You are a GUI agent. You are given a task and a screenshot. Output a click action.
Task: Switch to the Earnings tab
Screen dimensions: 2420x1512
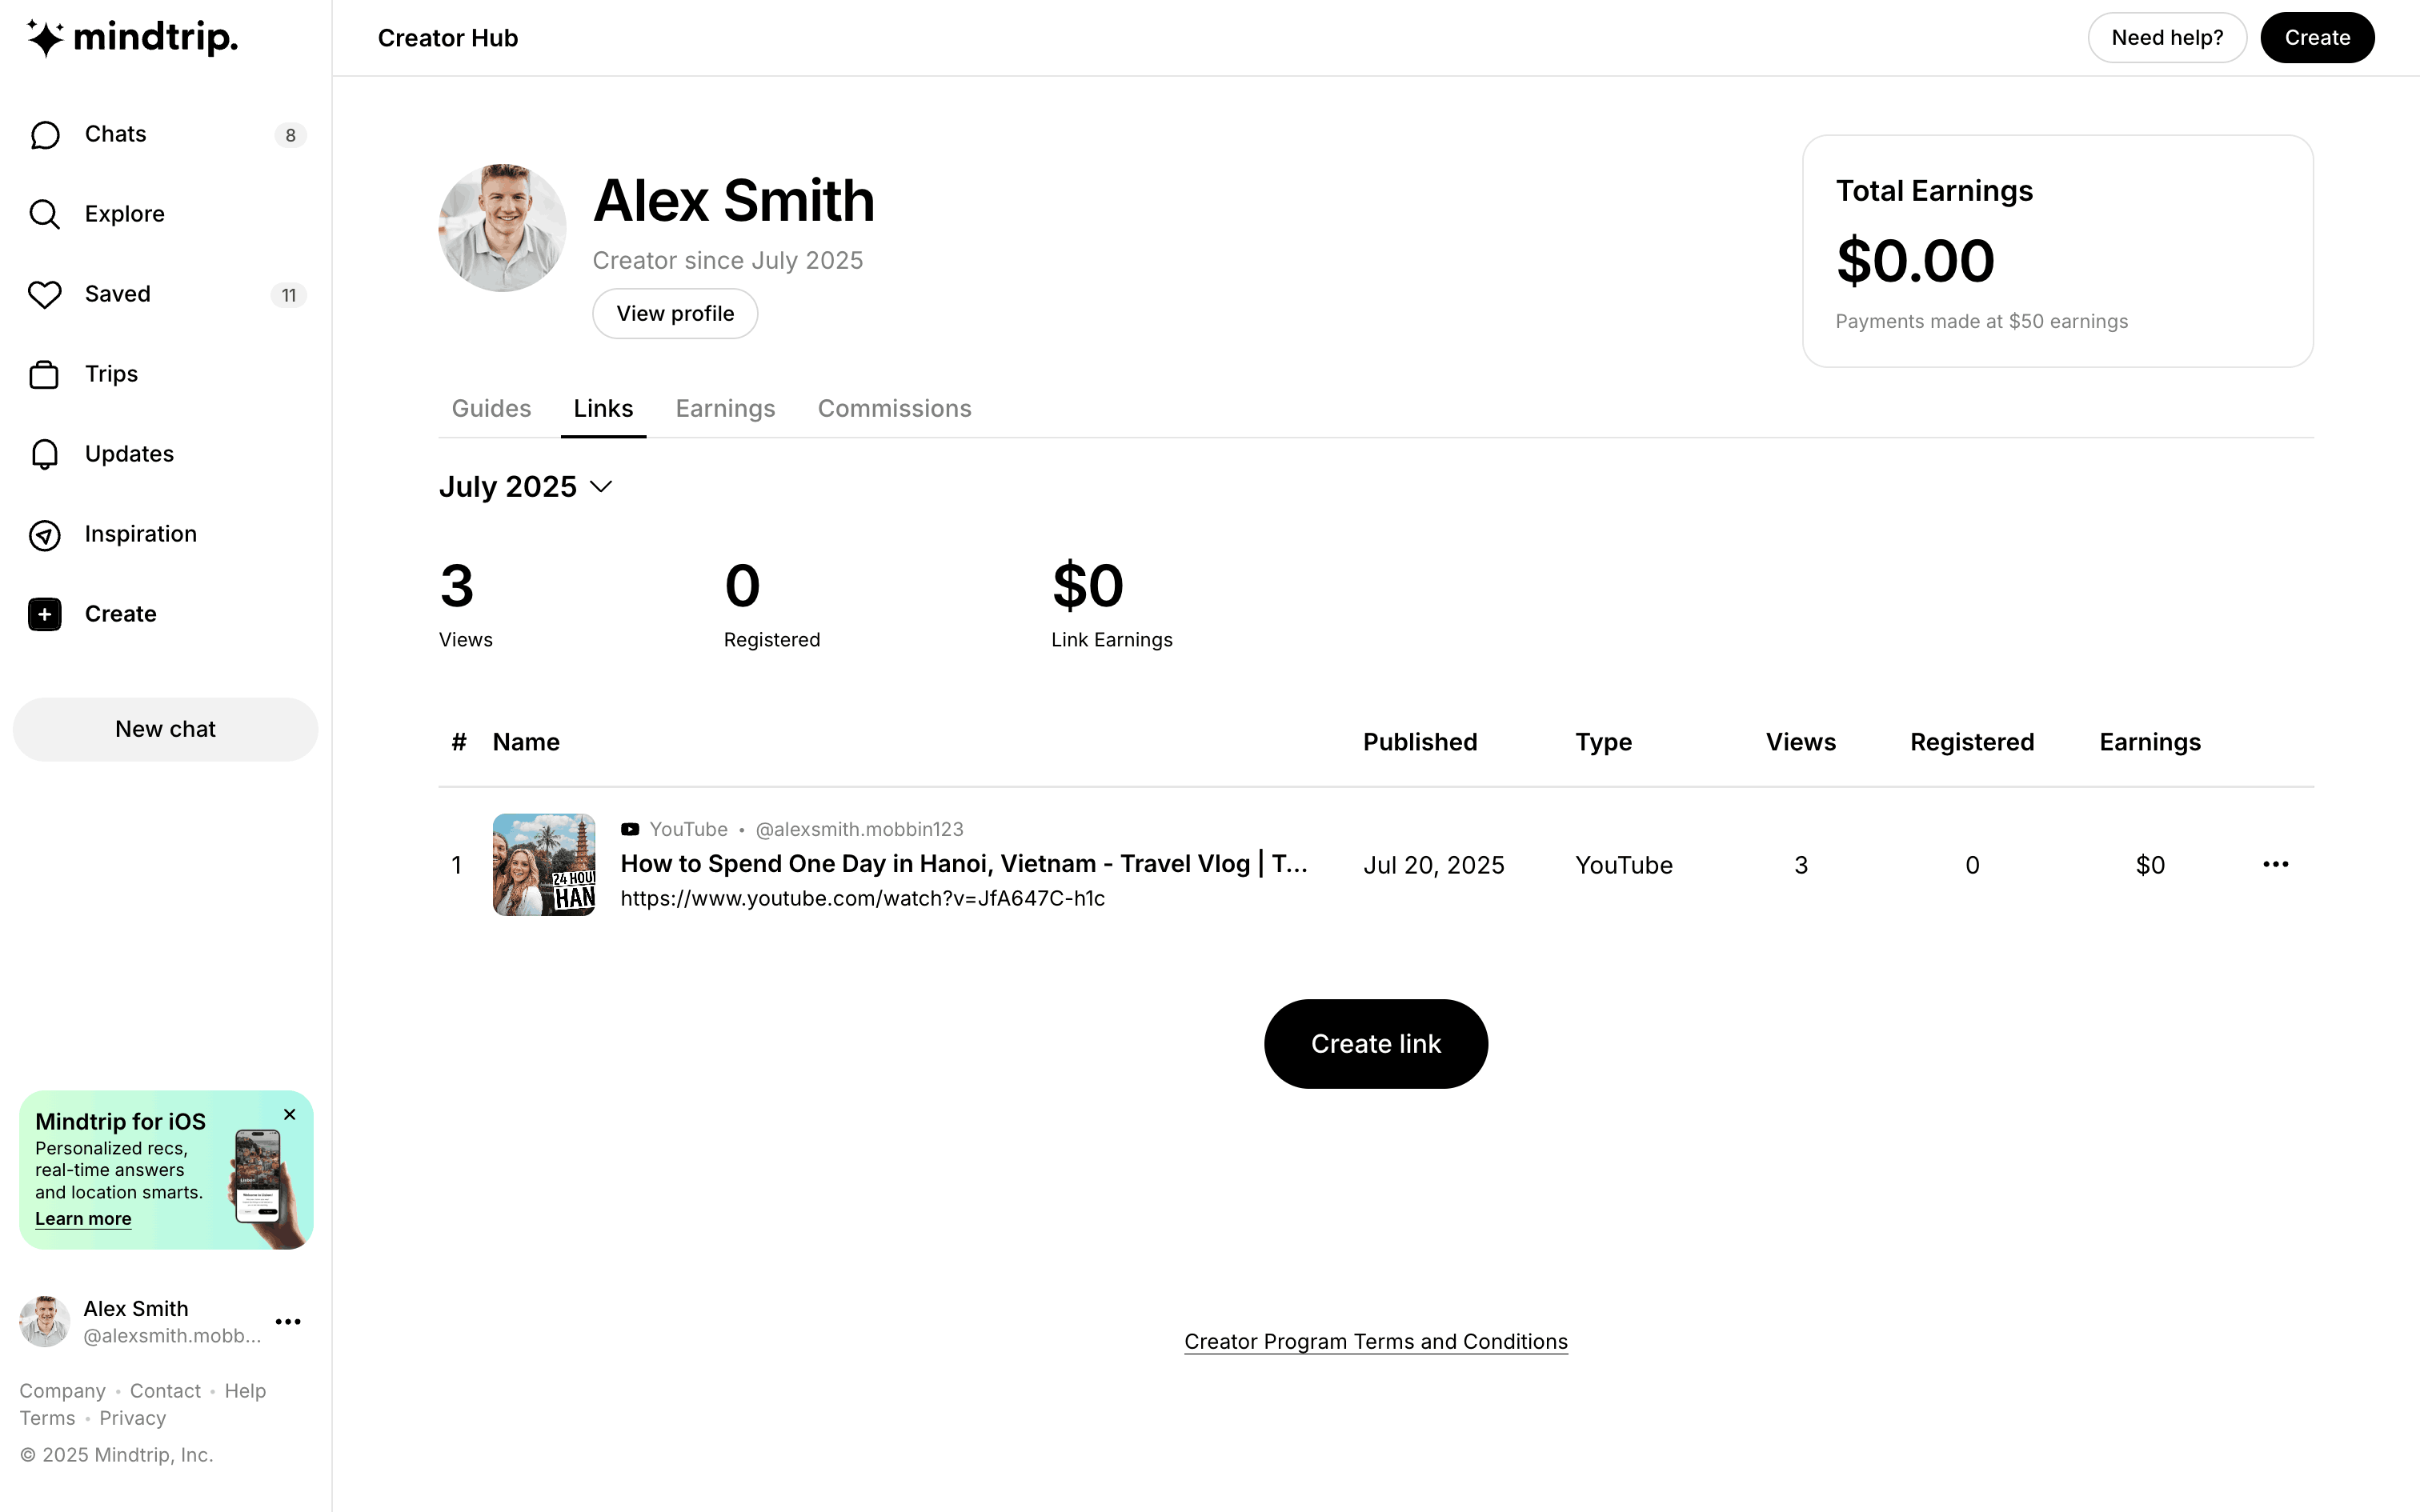point(725,408)
